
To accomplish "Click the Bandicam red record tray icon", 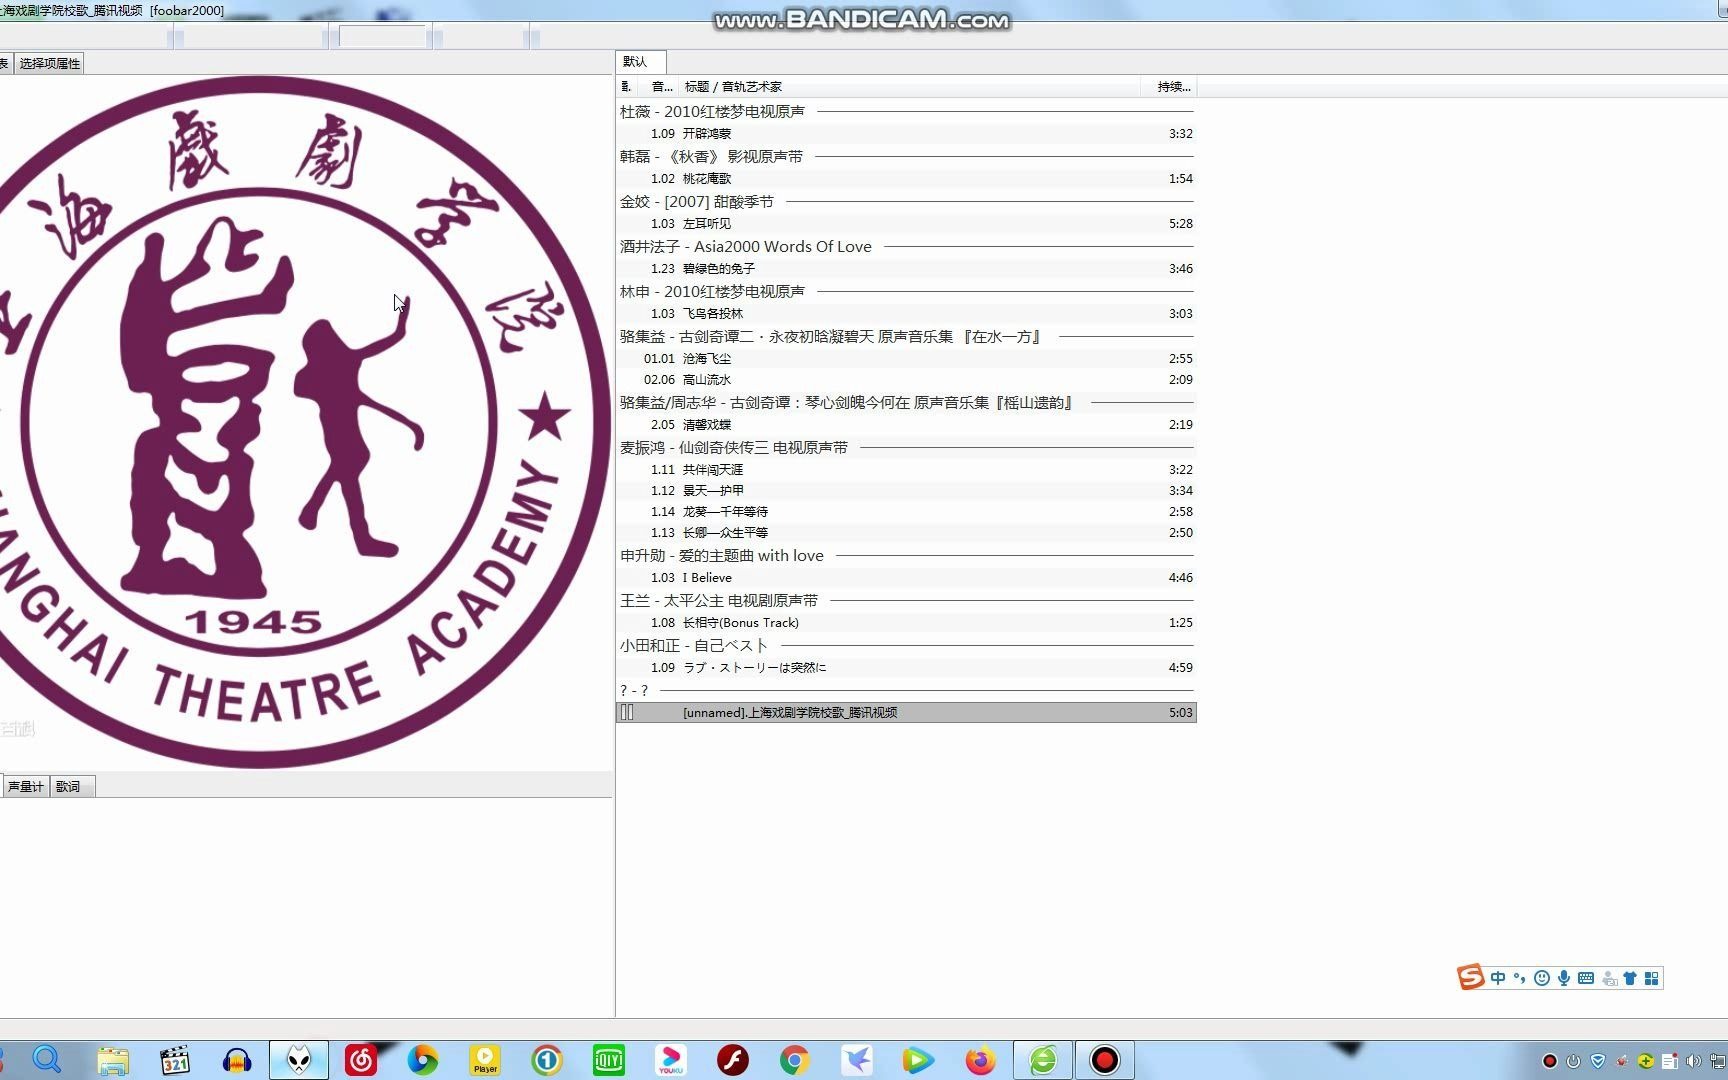I will point(1550,1061).
